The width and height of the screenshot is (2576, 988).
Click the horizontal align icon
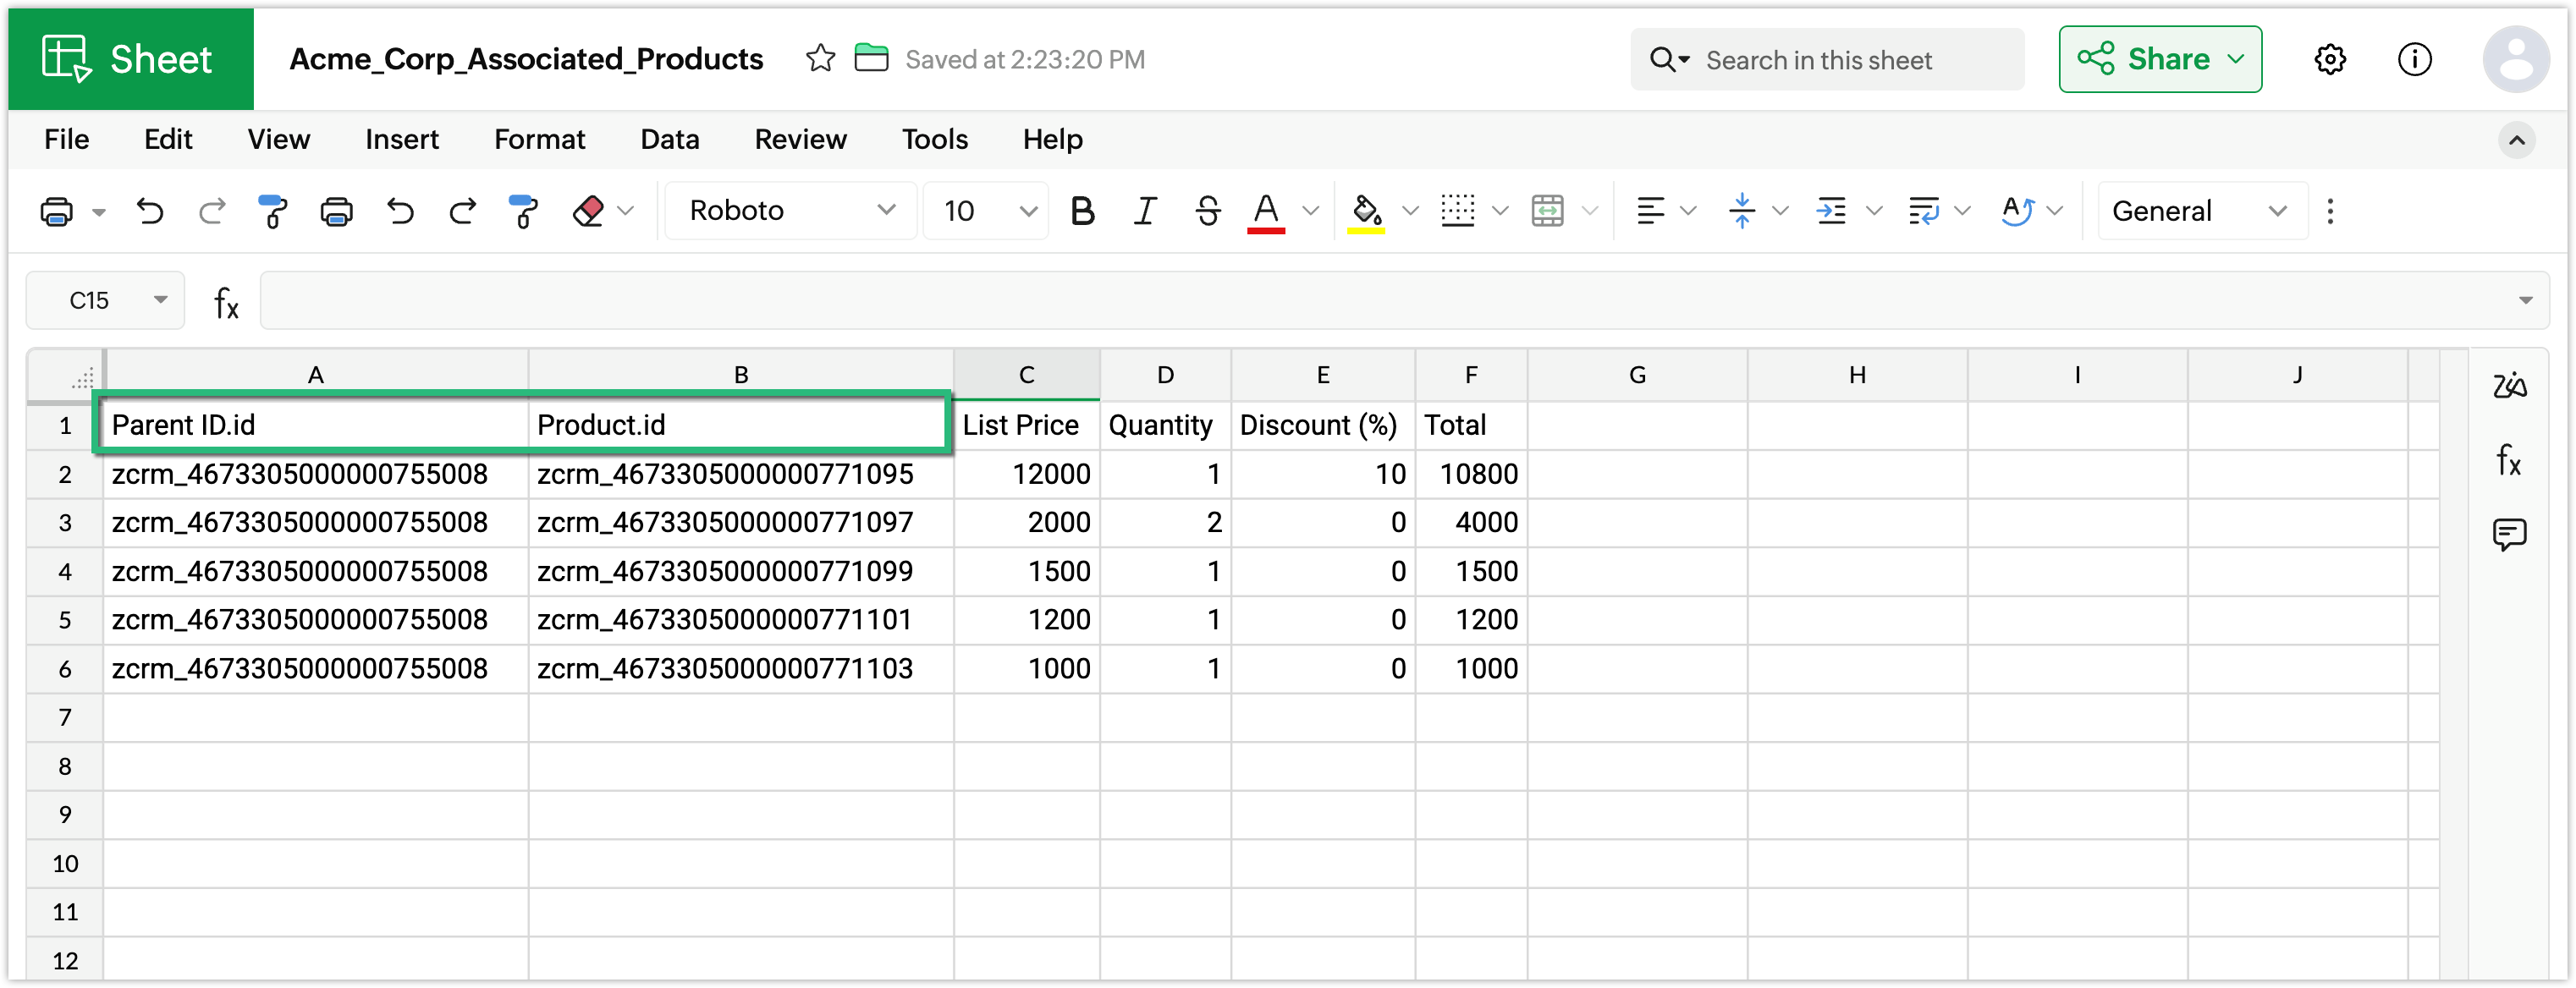click(1650, 211)
